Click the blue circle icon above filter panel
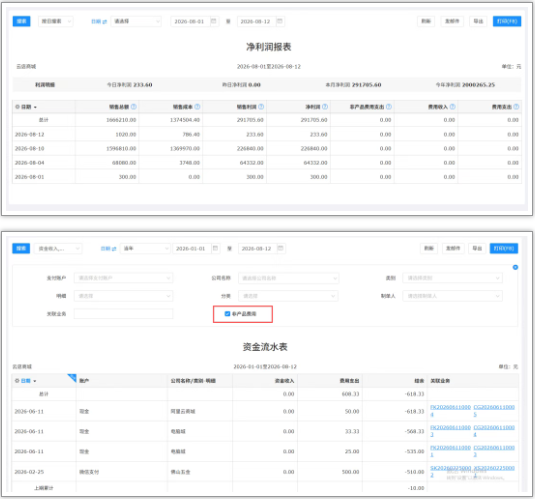The width and height of the screenshot is (535, 499). [515, 267]
